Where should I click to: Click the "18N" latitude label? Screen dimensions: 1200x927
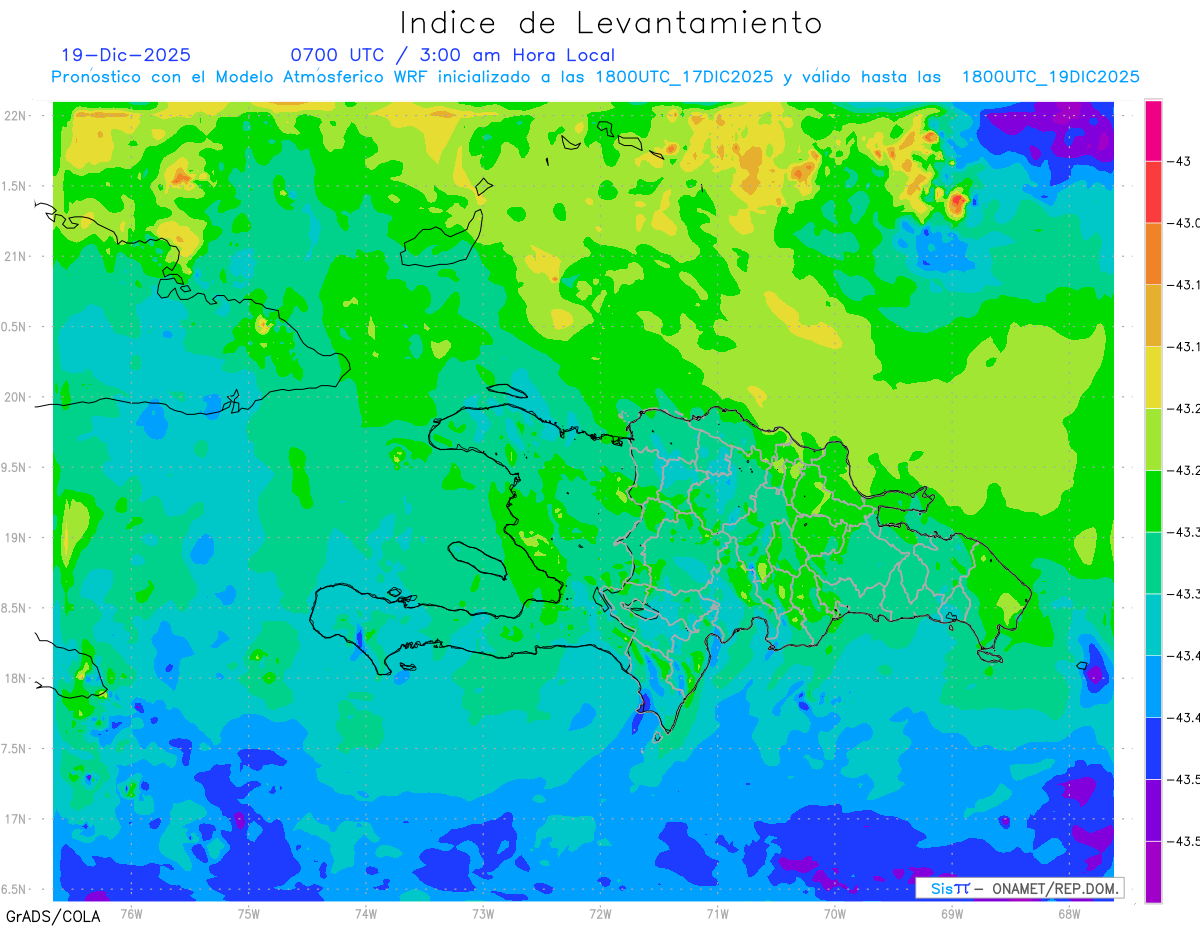click(x=16, y=678)
